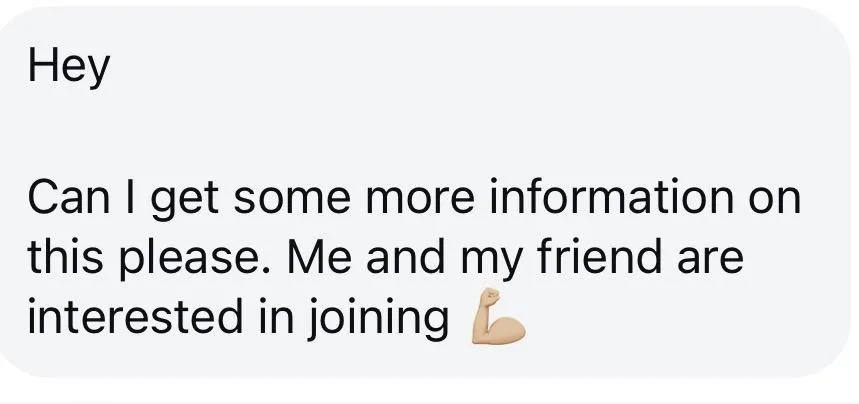Click the word "and" after "Me"

click(405, 257)
